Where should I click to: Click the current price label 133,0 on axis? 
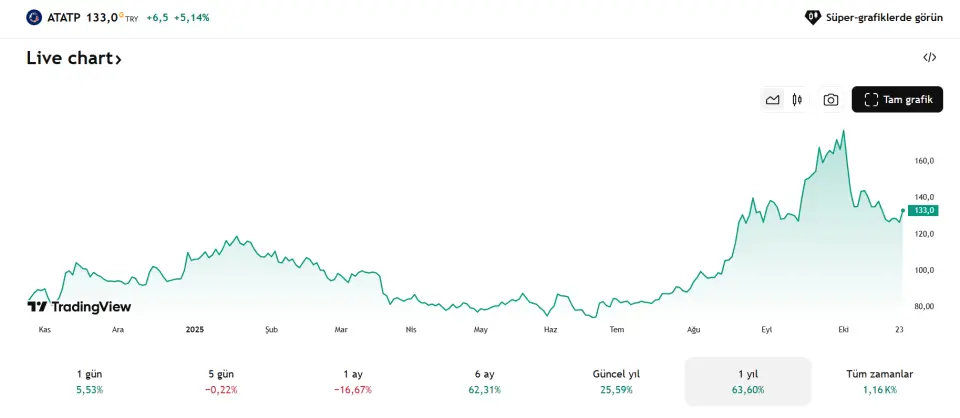click(923, 210)
